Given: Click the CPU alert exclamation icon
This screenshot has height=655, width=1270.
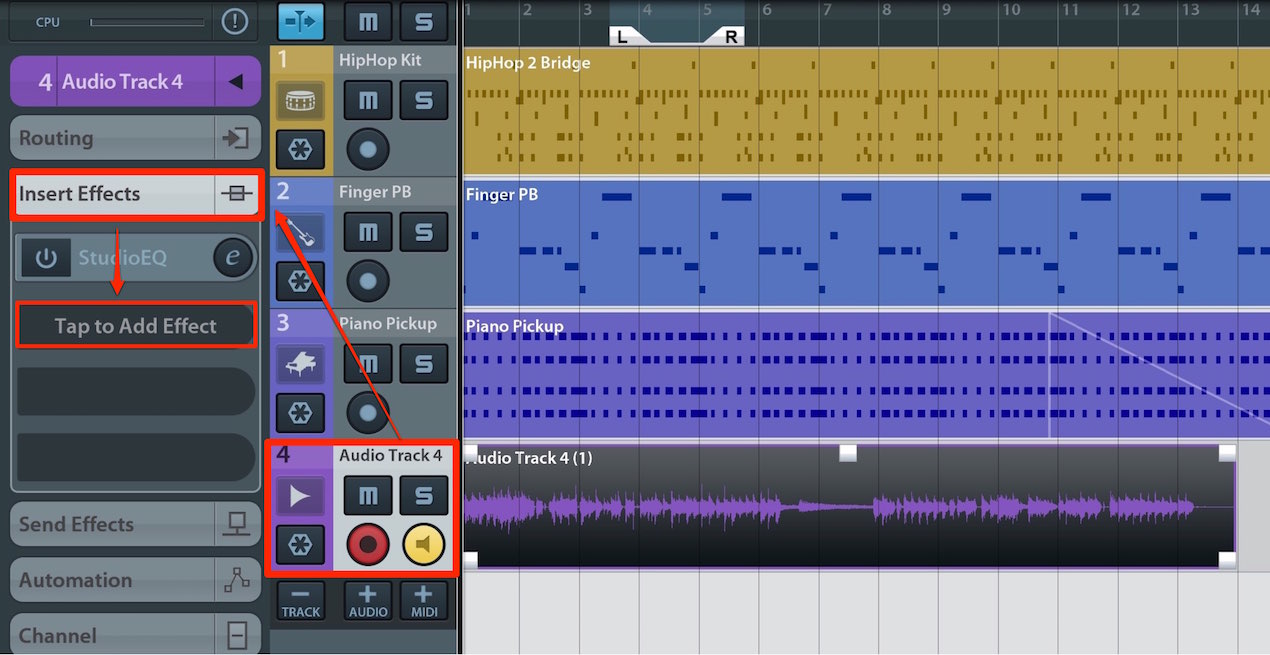Looking at the screenshot, I should point(236,20).
